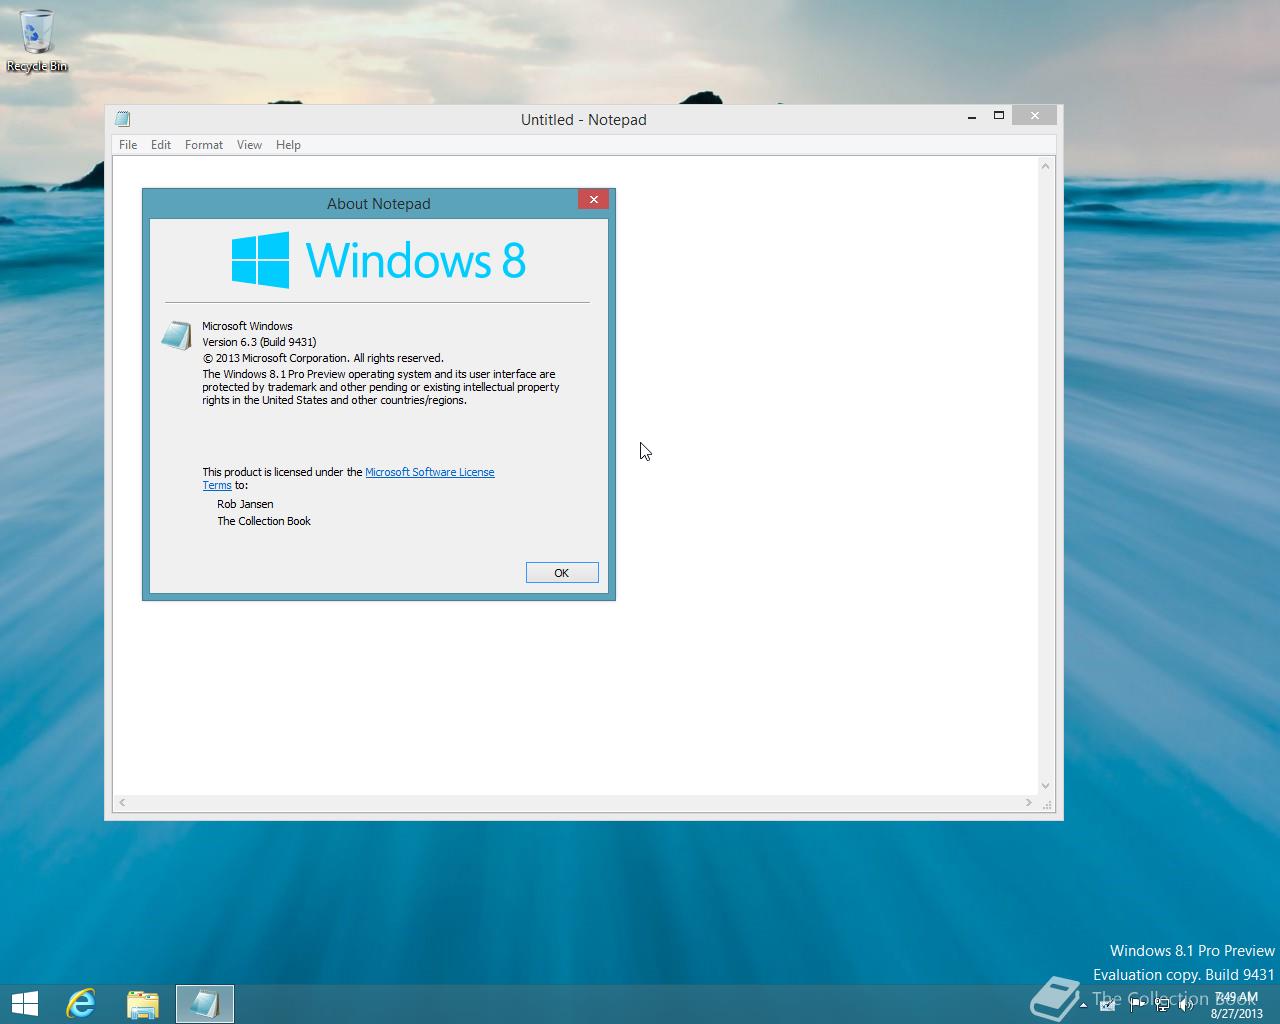Viewport: 1280px width, 1024px height.
Task: Open the Format menu
Action: pyautogui.click(x=204, y=145)
